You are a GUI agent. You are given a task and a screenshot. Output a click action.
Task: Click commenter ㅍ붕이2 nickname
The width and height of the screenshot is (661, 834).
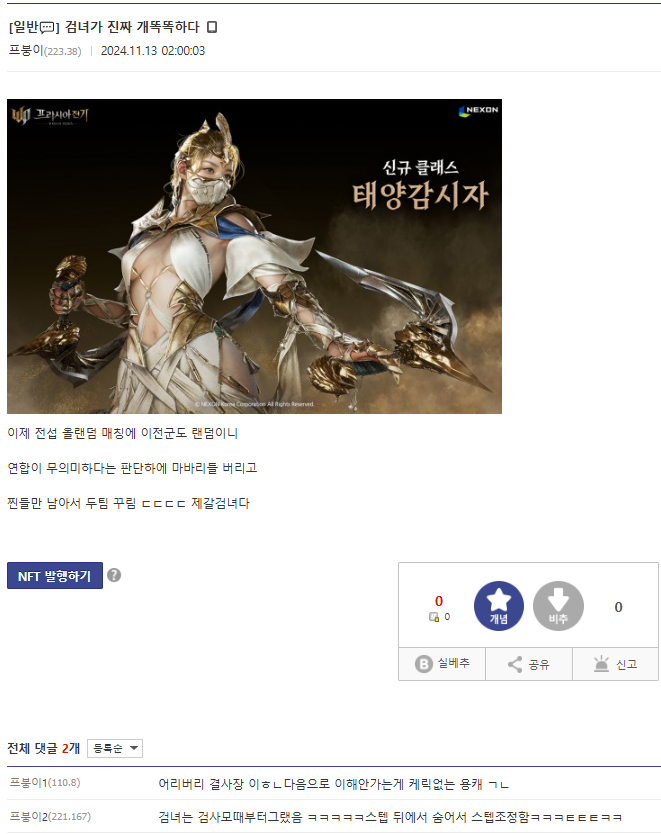tap(29, 816)
